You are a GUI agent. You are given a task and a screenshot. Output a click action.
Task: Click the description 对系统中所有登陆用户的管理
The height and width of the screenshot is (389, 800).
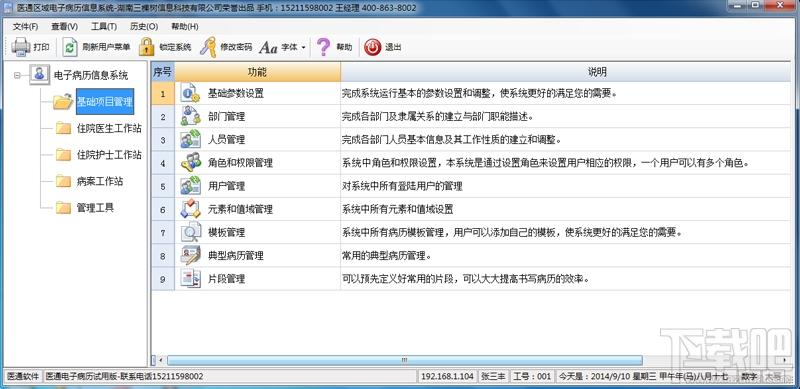point(402,186)
